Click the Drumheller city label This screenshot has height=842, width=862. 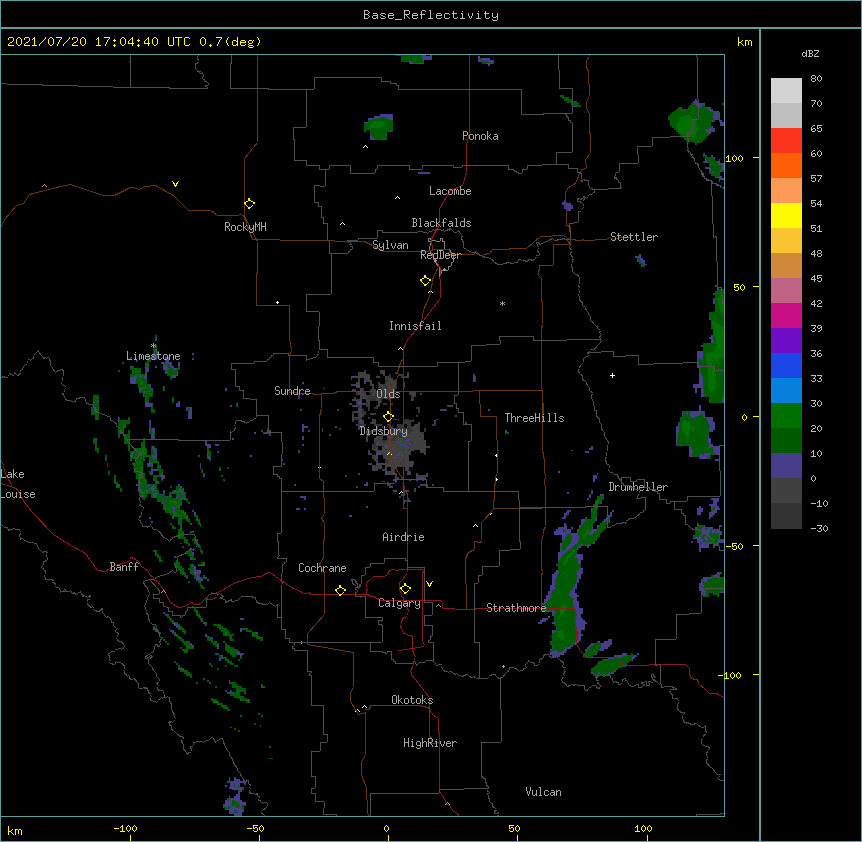[638, 487]
